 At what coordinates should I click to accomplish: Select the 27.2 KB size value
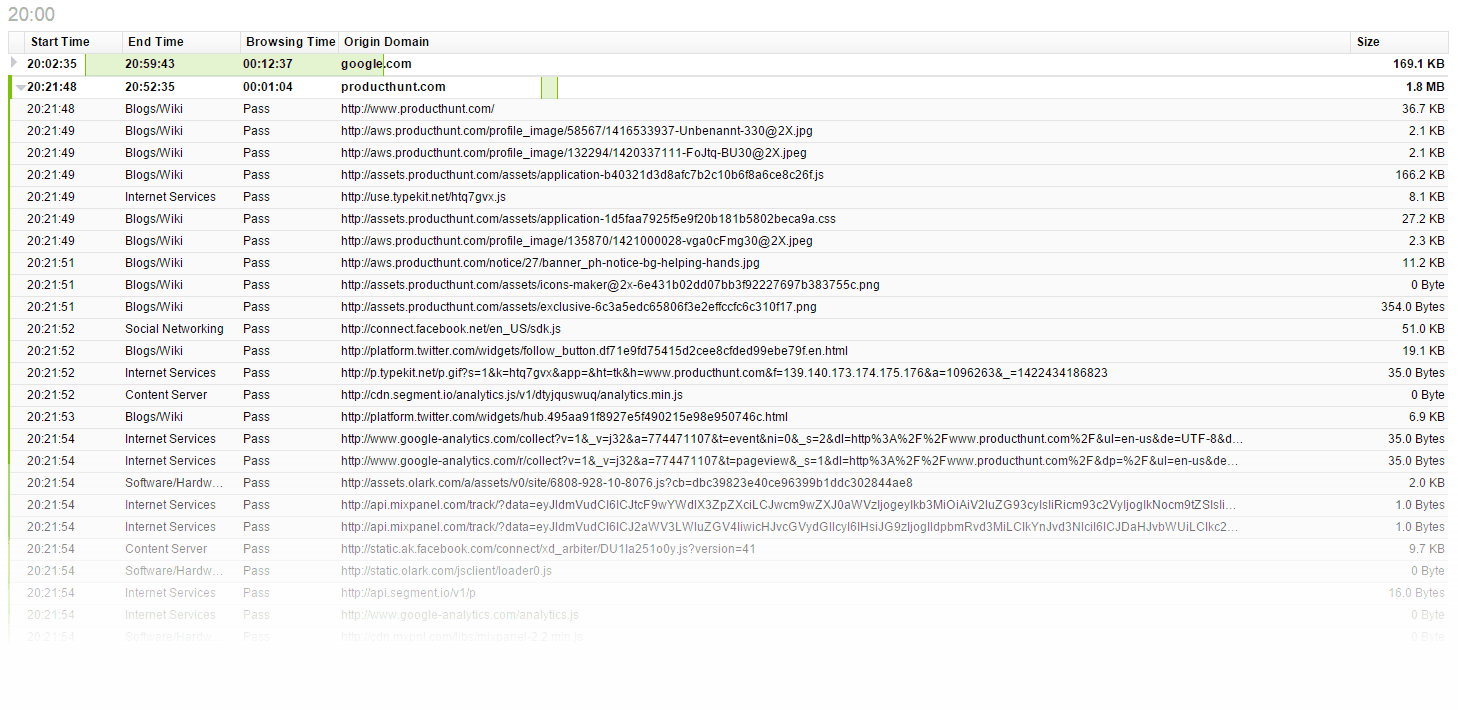tap(1423, 219)
